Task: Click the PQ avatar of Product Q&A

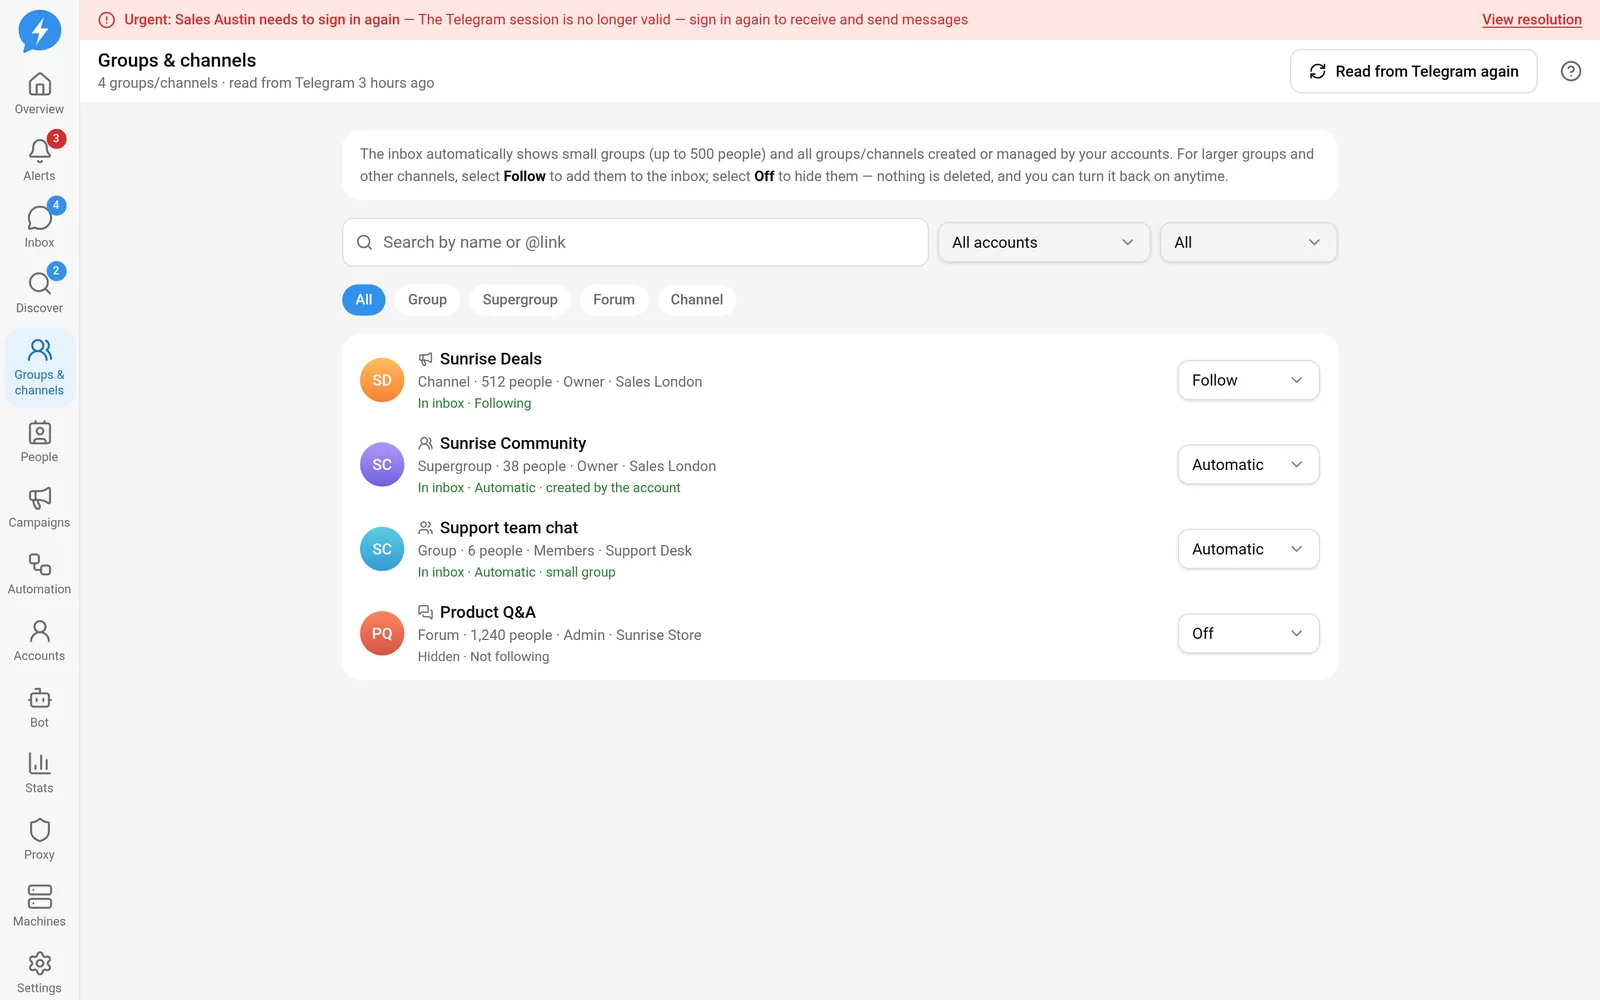Action: coord(382,634)
